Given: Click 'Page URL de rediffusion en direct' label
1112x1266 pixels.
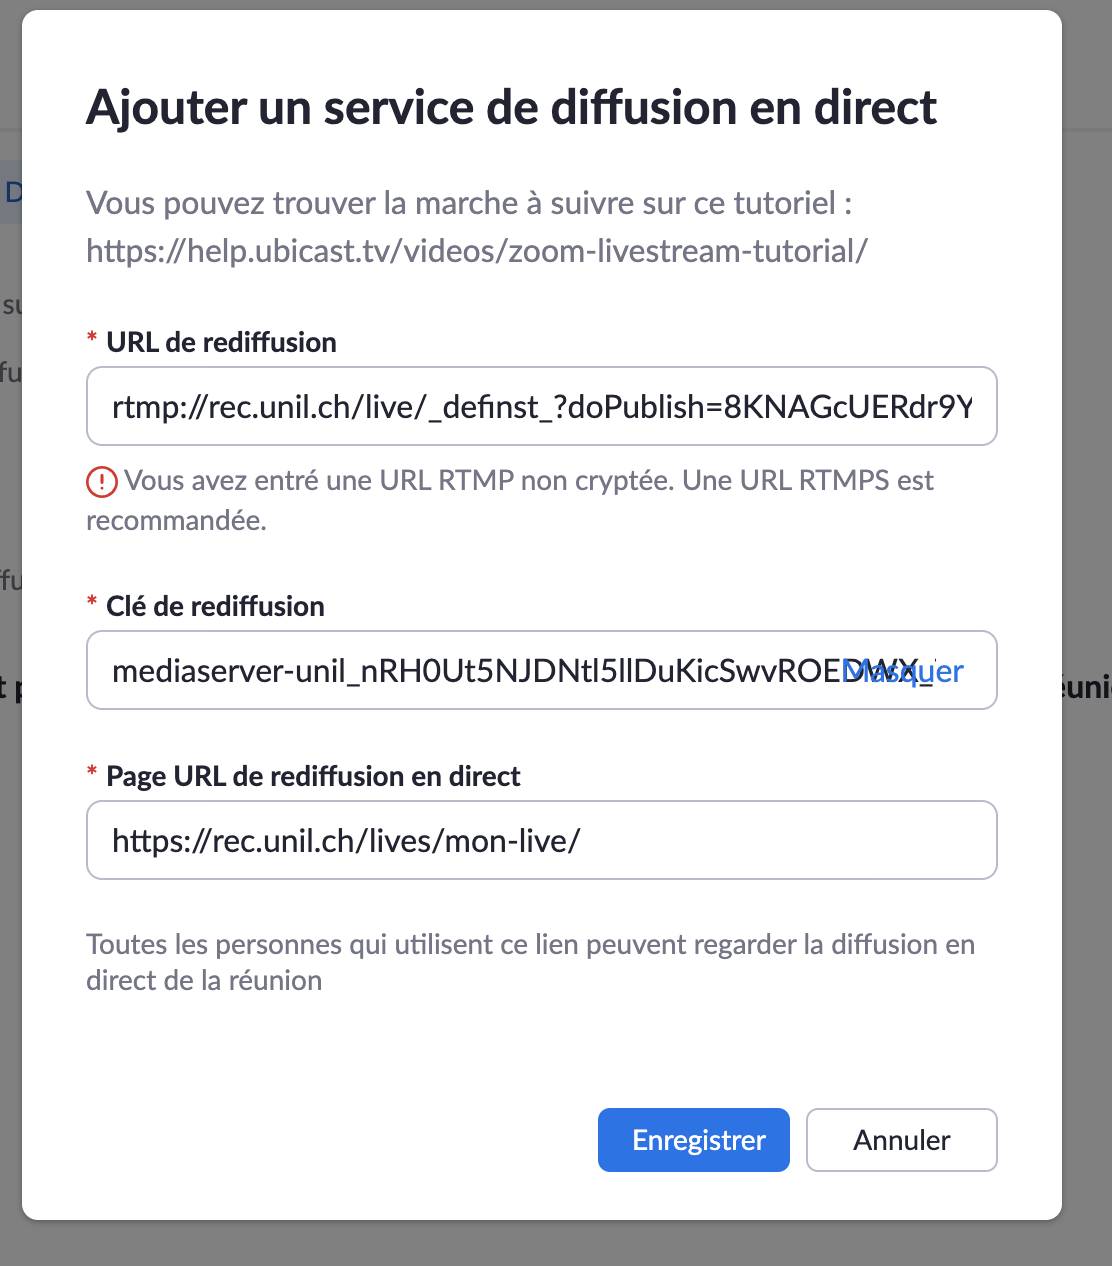Looking at the screenshot, I should click(313, 777).
